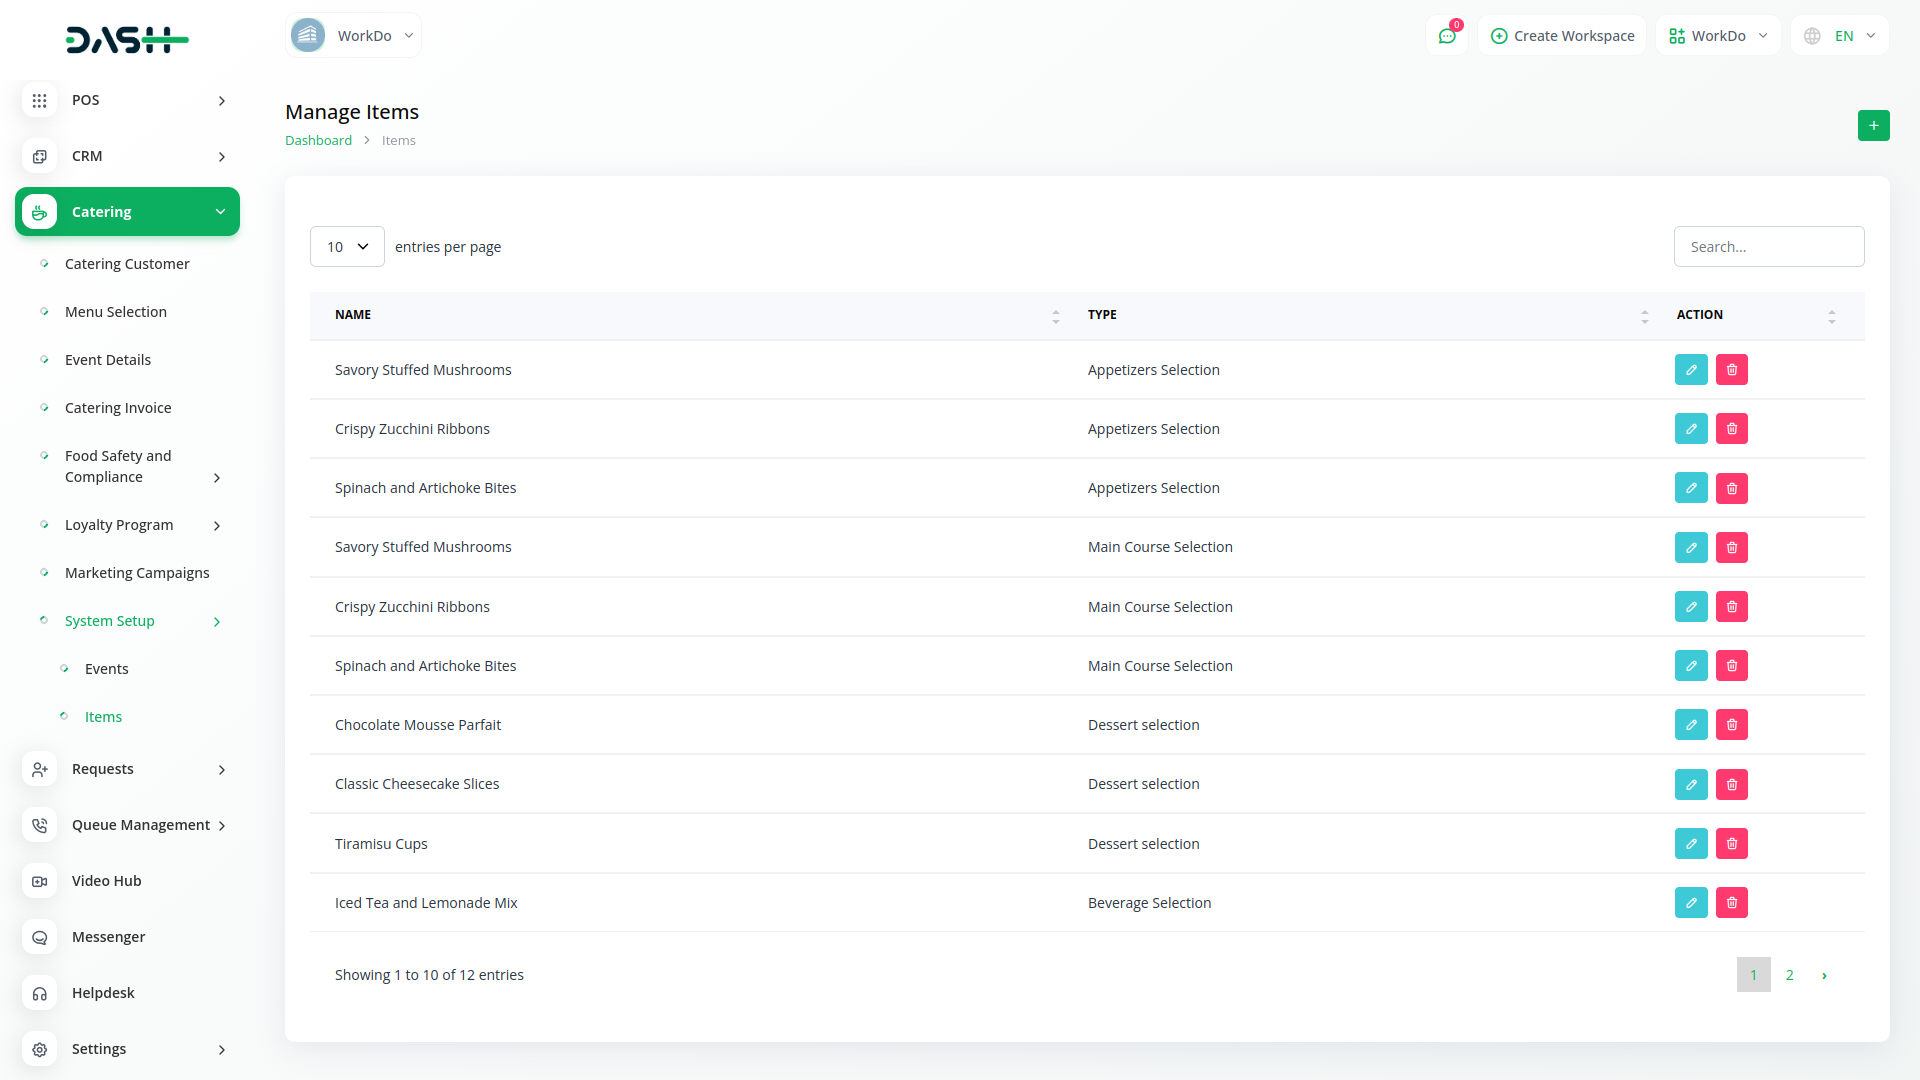Click the green add item plus button
The height and width of the screenshot is (1080, 1920).
click(1873, 125)
